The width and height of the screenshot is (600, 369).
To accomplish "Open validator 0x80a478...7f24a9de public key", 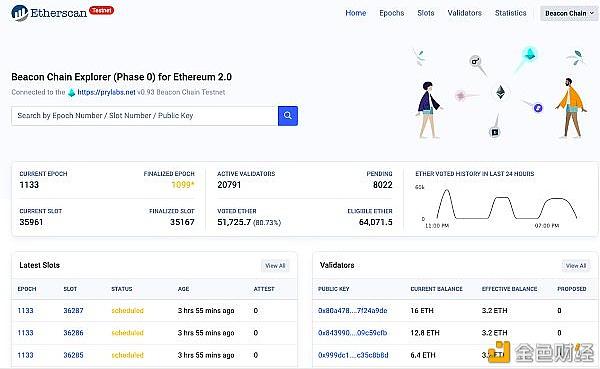I will (x=352, y=310).
